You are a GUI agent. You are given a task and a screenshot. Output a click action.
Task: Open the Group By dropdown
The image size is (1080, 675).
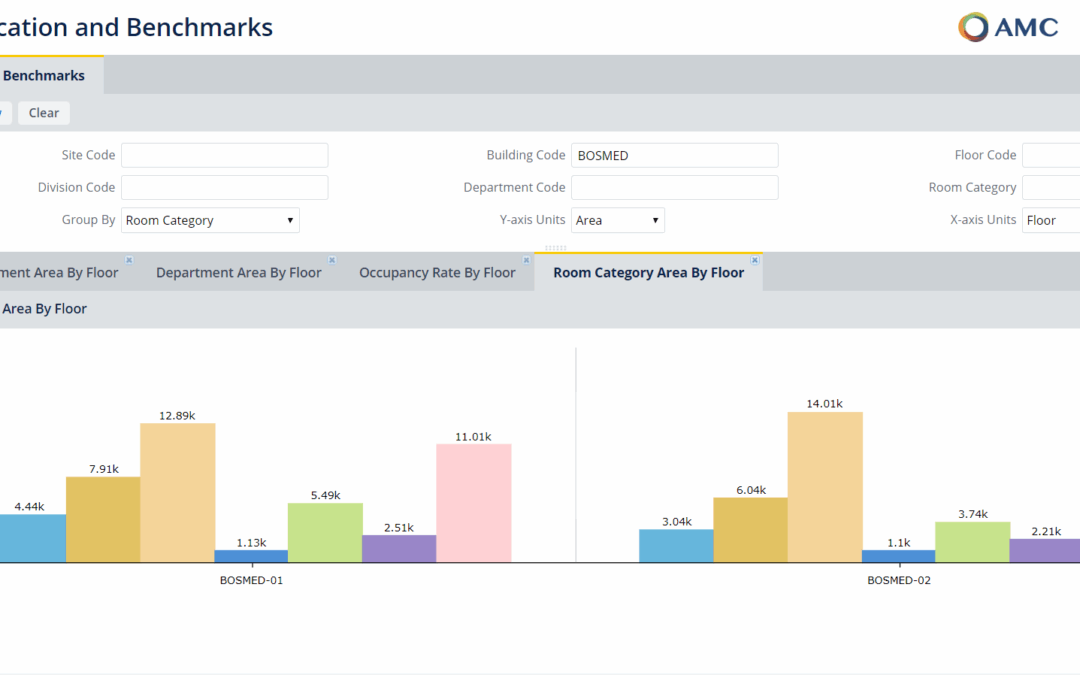(x=210, y=220)
